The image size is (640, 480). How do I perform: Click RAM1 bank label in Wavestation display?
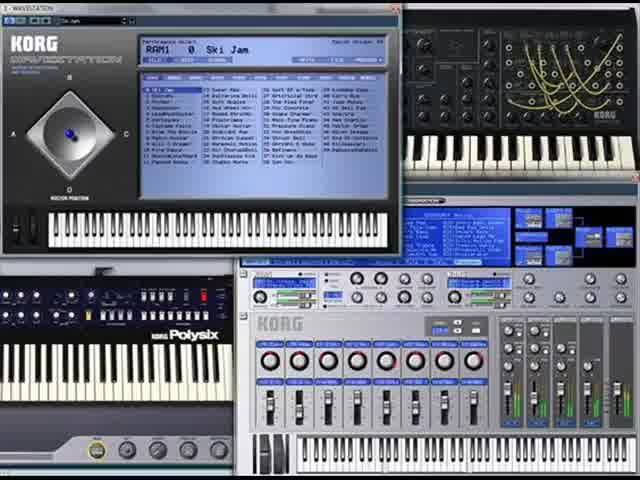158,50
